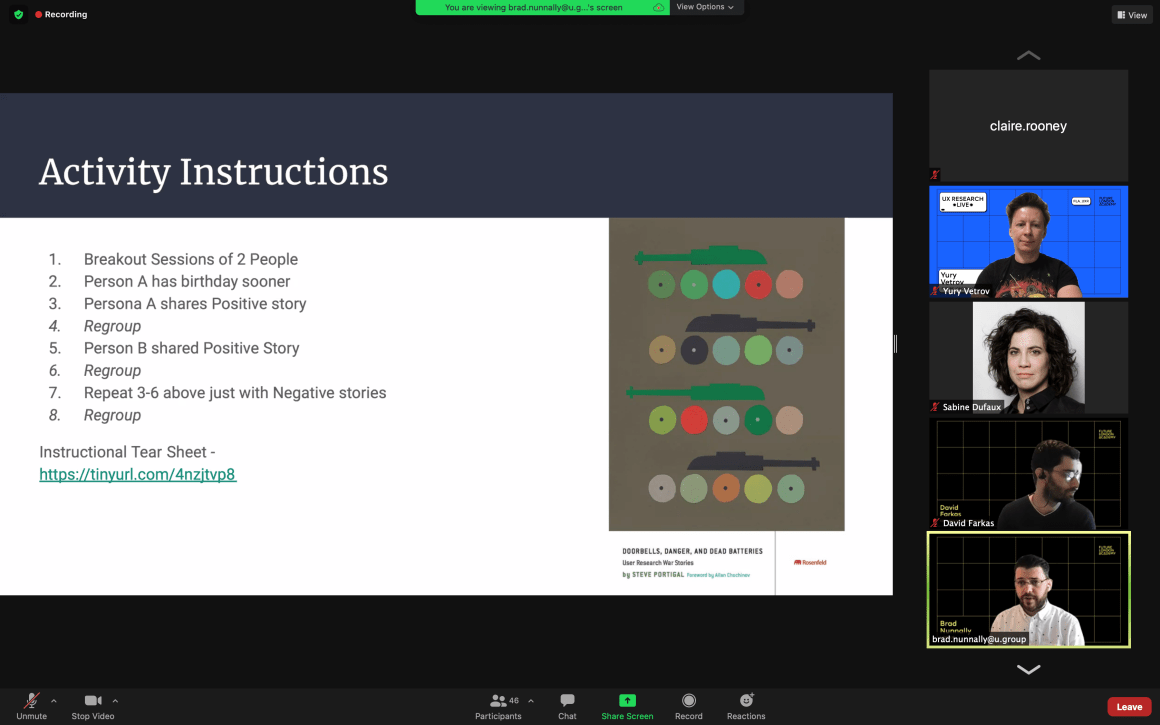This screenshot has width=1160, height=725.
Task: Click the 'Activity Instructions' slide title
Action: tap(213, 172)
